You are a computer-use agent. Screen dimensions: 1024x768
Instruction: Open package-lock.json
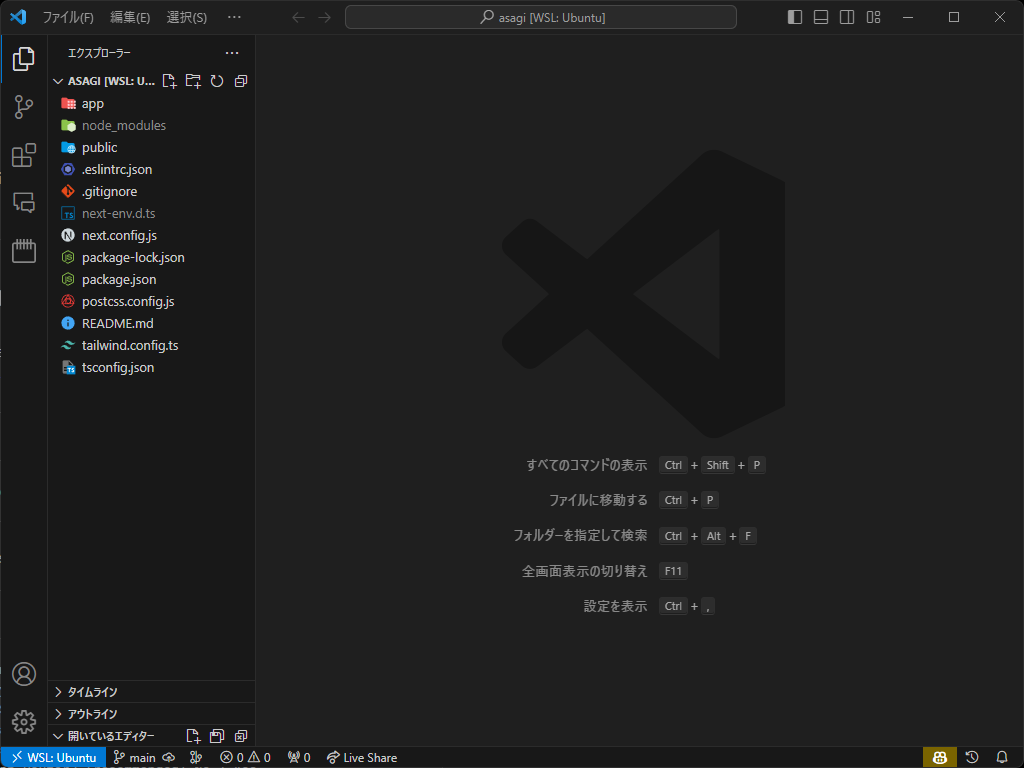coord(152,258)
